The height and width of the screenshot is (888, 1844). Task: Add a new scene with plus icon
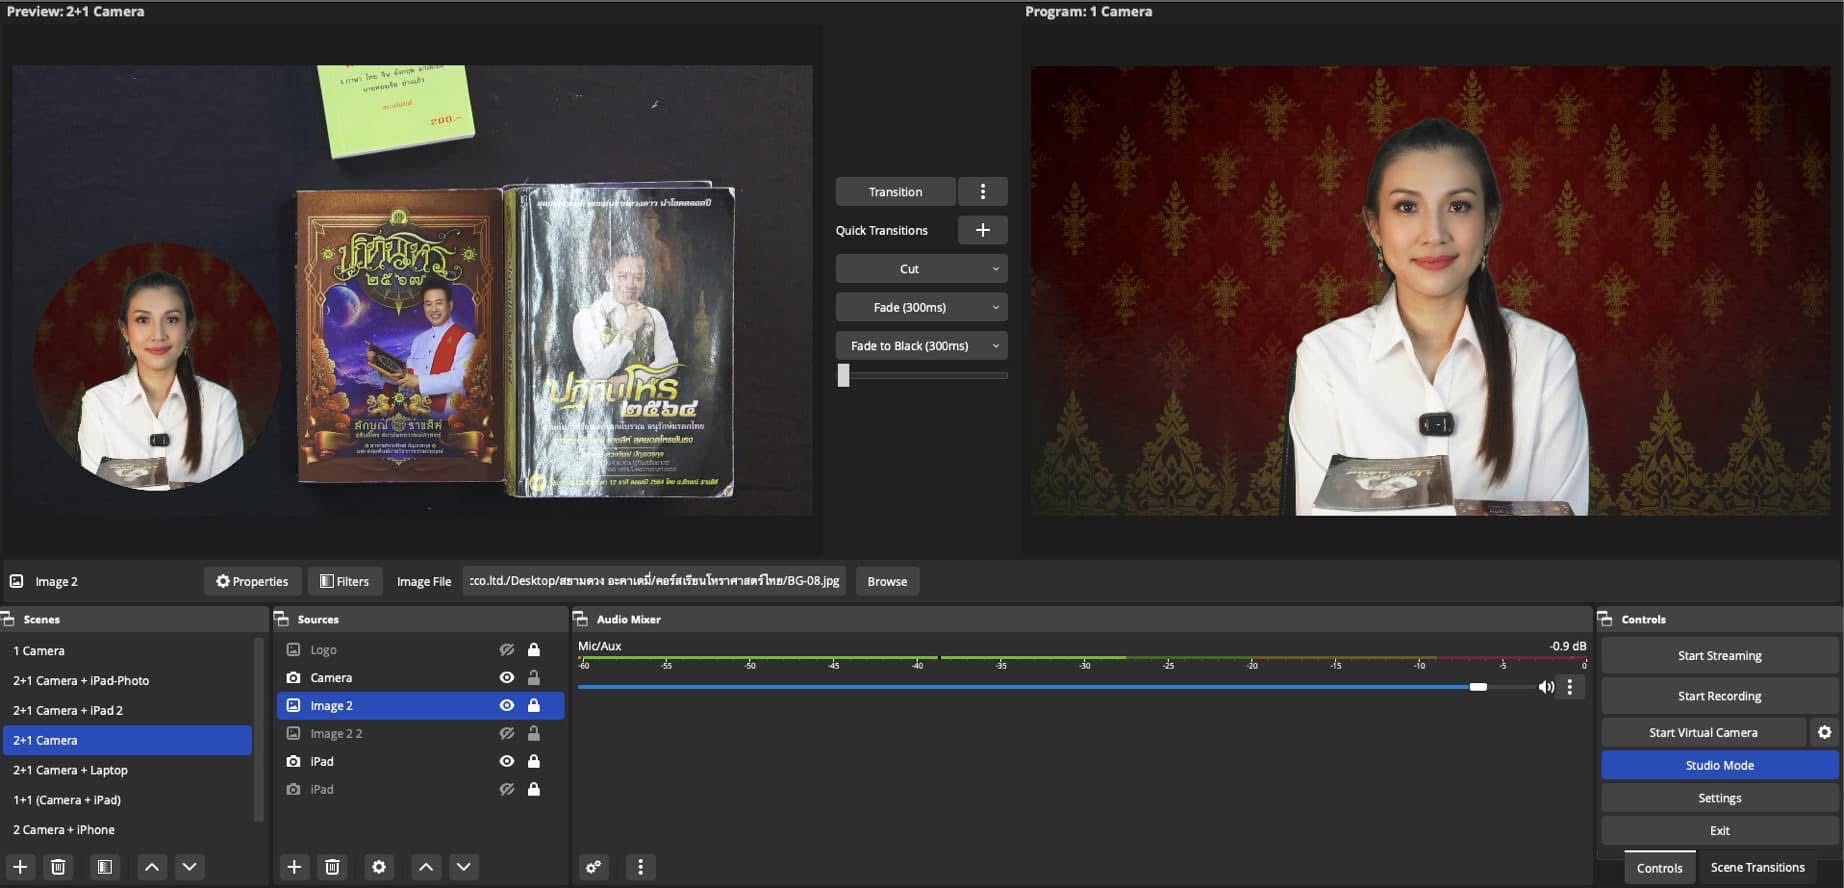20,867
